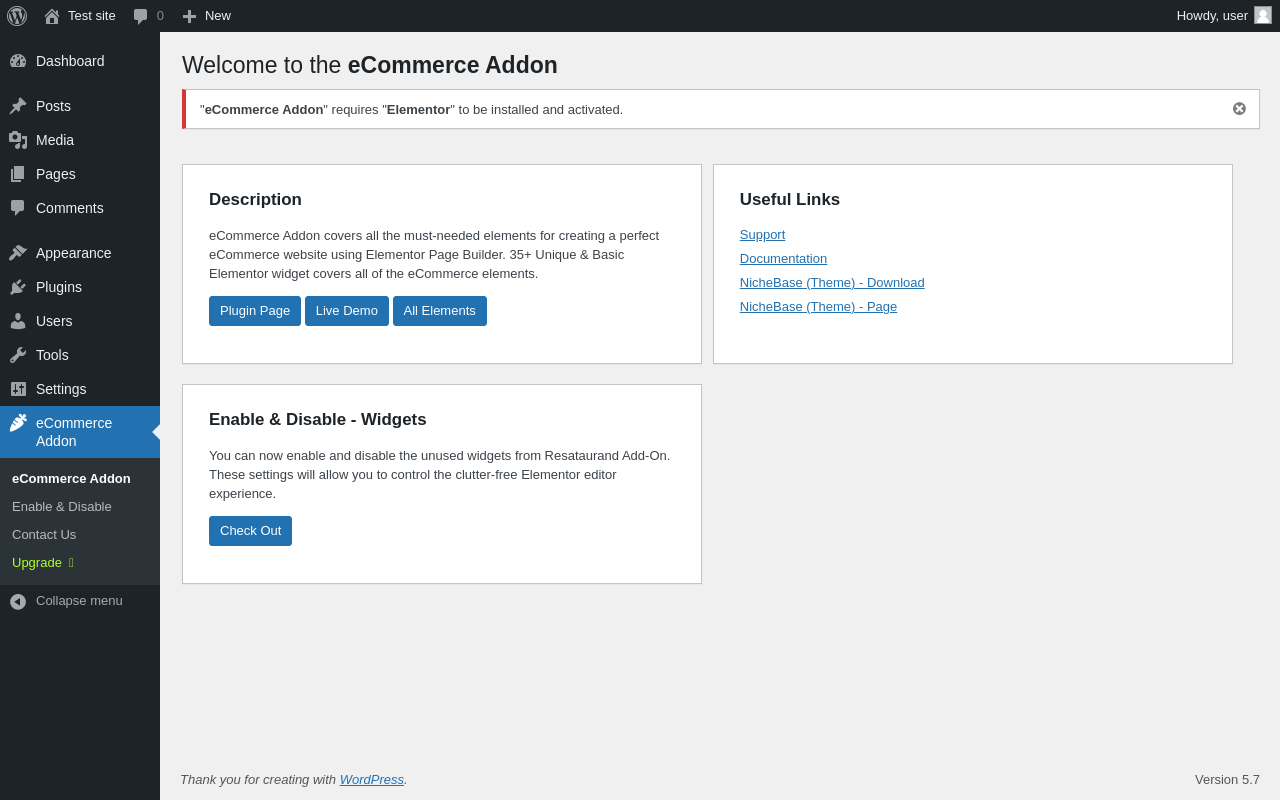Click the WordPress footer link
The image size is (1280, 800).
point(372,780)
